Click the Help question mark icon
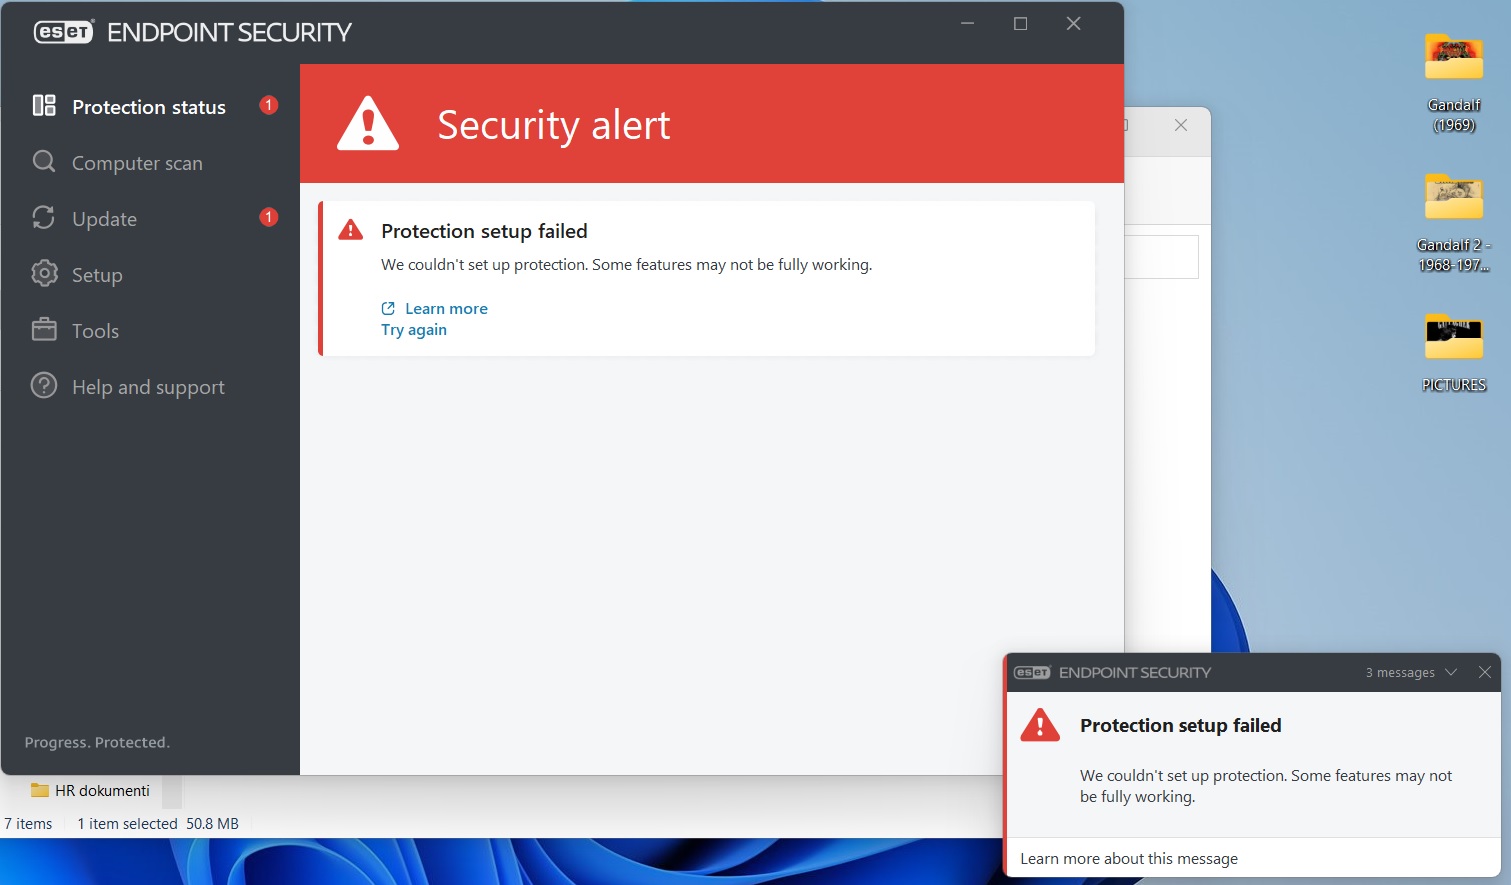The image size is (1511, 885). click(44, 385)
